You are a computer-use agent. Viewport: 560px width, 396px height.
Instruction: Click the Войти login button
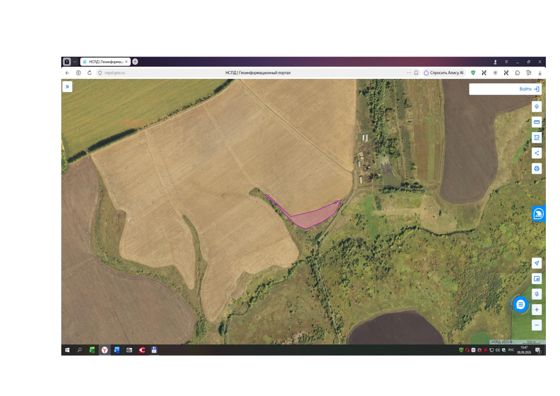point(529,89)
